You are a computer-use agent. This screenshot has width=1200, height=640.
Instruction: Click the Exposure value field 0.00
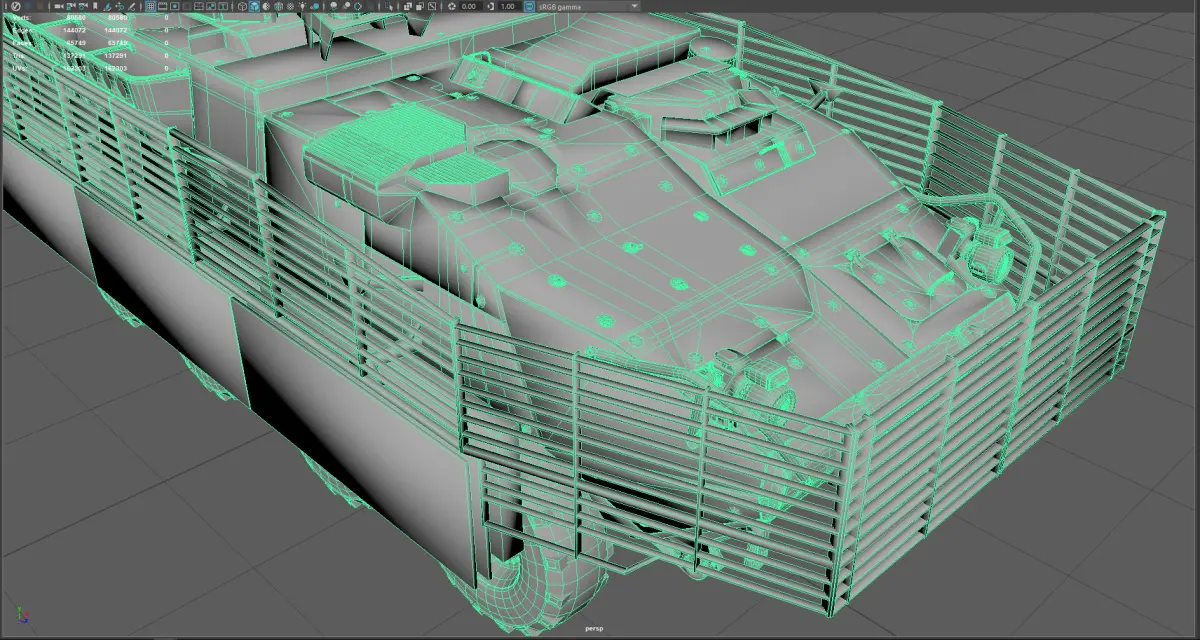click(470, 6)
